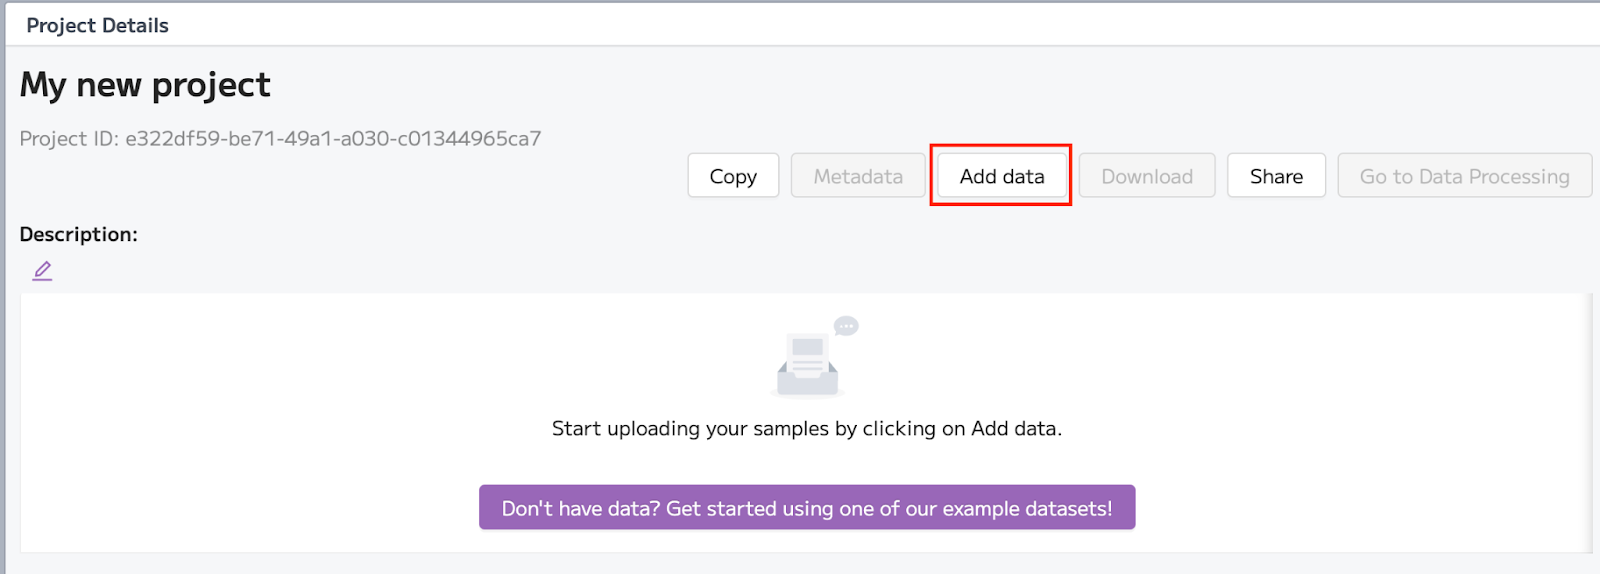The image size is (1600, 574).
Task: Click the Project ID label text
Action: tap(69, 139)
